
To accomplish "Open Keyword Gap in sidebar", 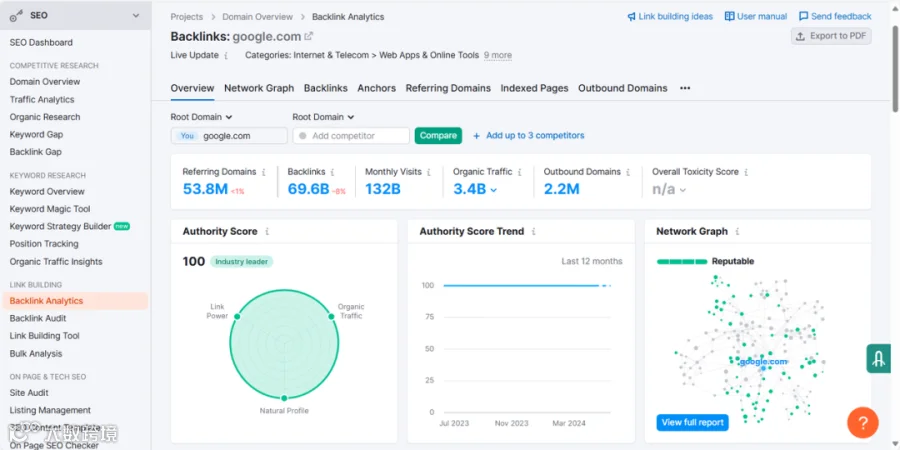I will pyautogui.click(x=36, y=134).
